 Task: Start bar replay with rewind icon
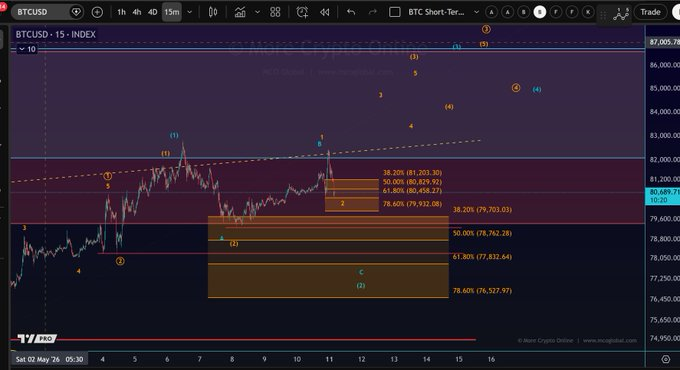click(324, 12)
